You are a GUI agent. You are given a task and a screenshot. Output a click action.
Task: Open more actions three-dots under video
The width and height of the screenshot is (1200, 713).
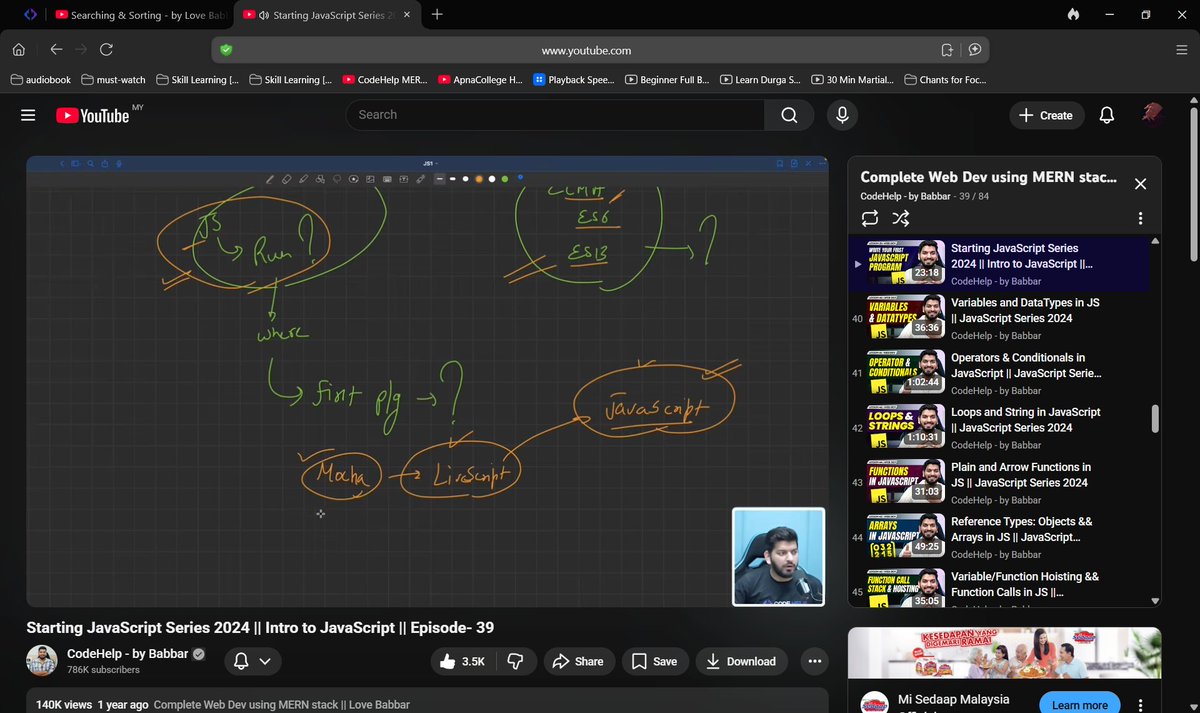pos(814,661)
